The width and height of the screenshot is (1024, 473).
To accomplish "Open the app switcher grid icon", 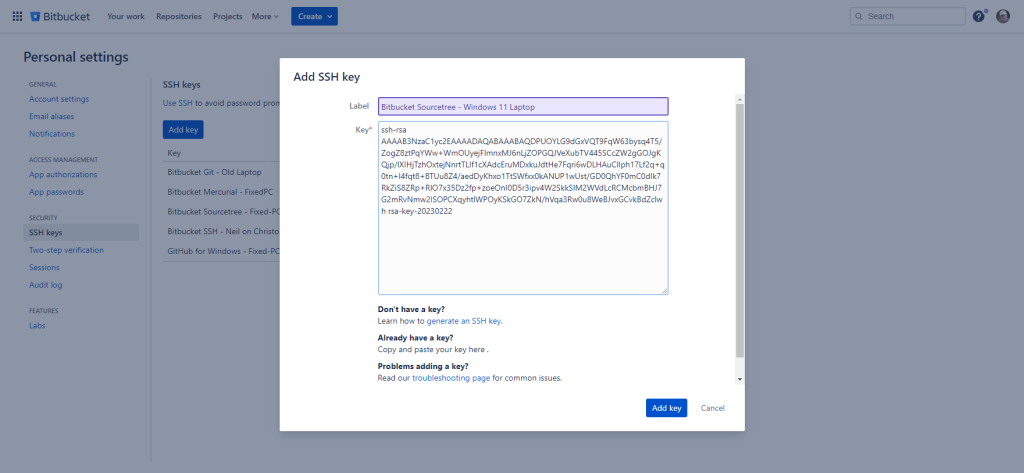I will click(x=17, y=17).
